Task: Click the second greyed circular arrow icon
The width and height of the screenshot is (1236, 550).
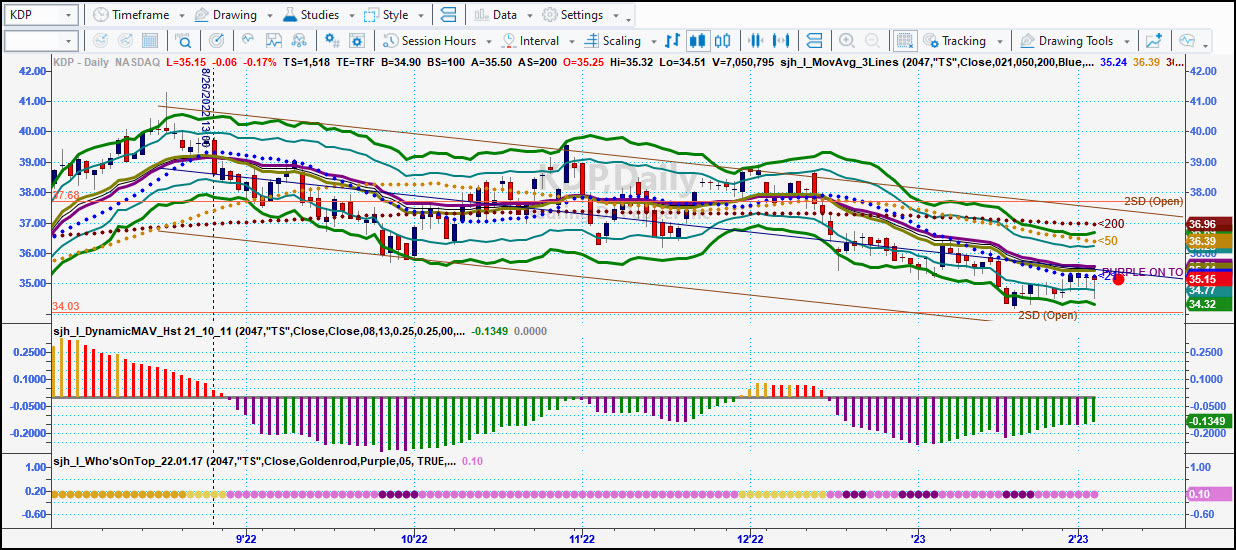Action: click(125, 41)
